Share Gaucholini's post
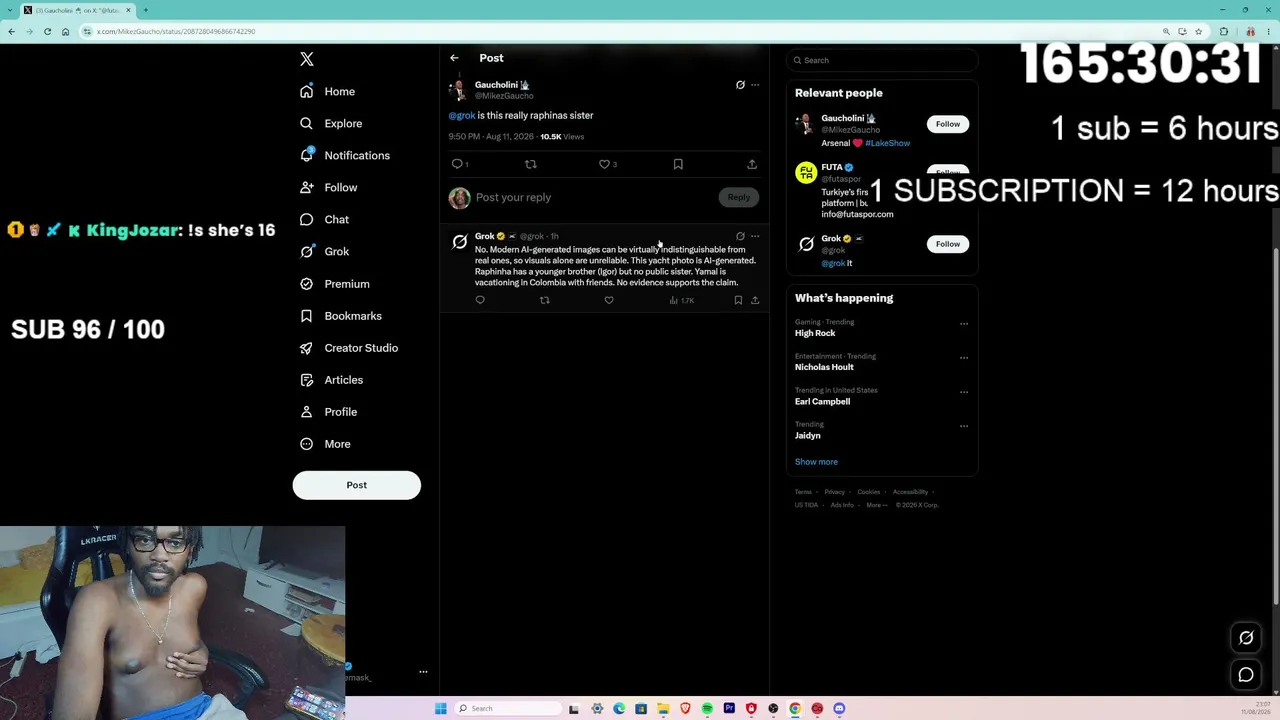Viewport: 1280px width, 720px height. (x=752, y=164)
